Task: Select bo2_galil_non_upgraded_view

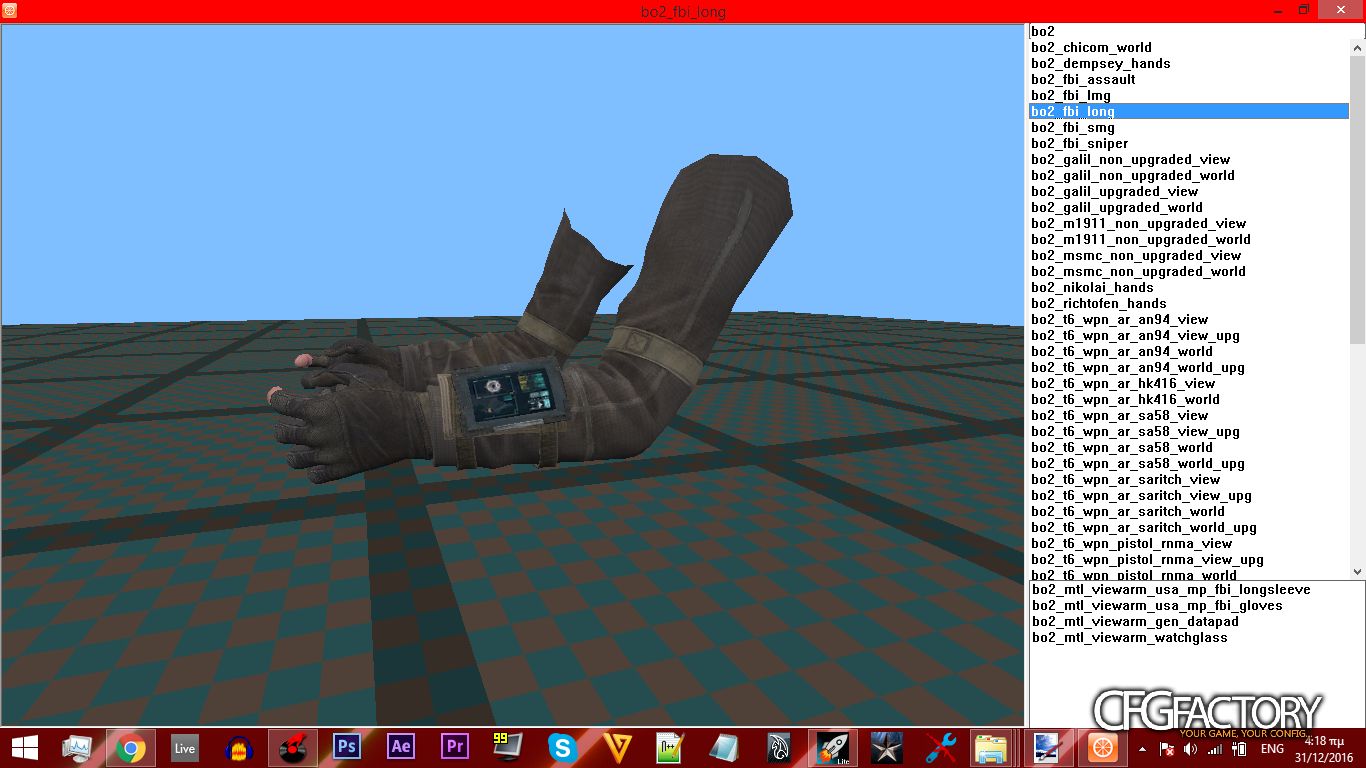Action: 1190,160
